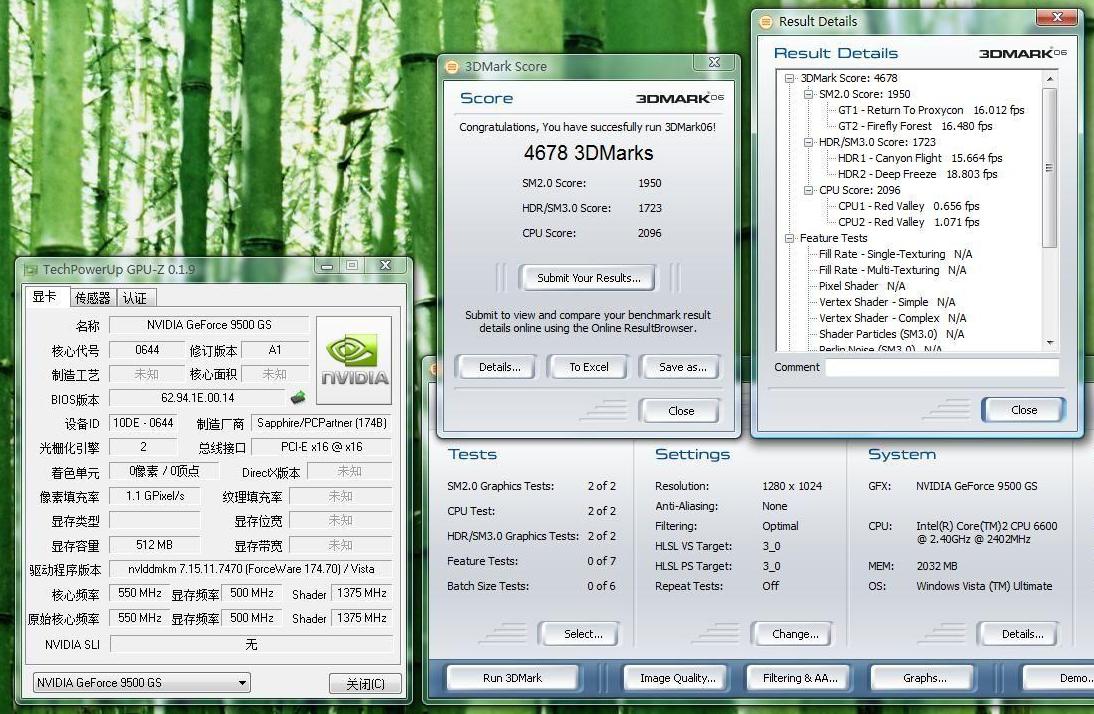Click the Result Details window title icon
Screen dimensions: 1094x714
click(x=766, y=21)
